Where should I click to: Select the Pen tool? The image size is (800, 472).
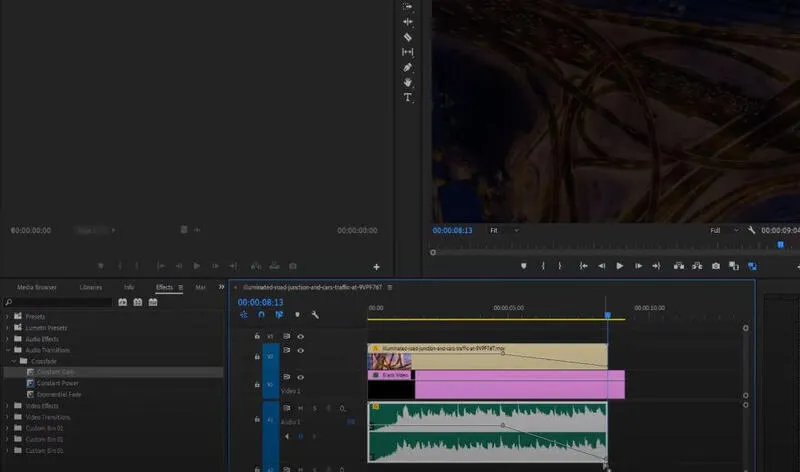coord(407,67)
